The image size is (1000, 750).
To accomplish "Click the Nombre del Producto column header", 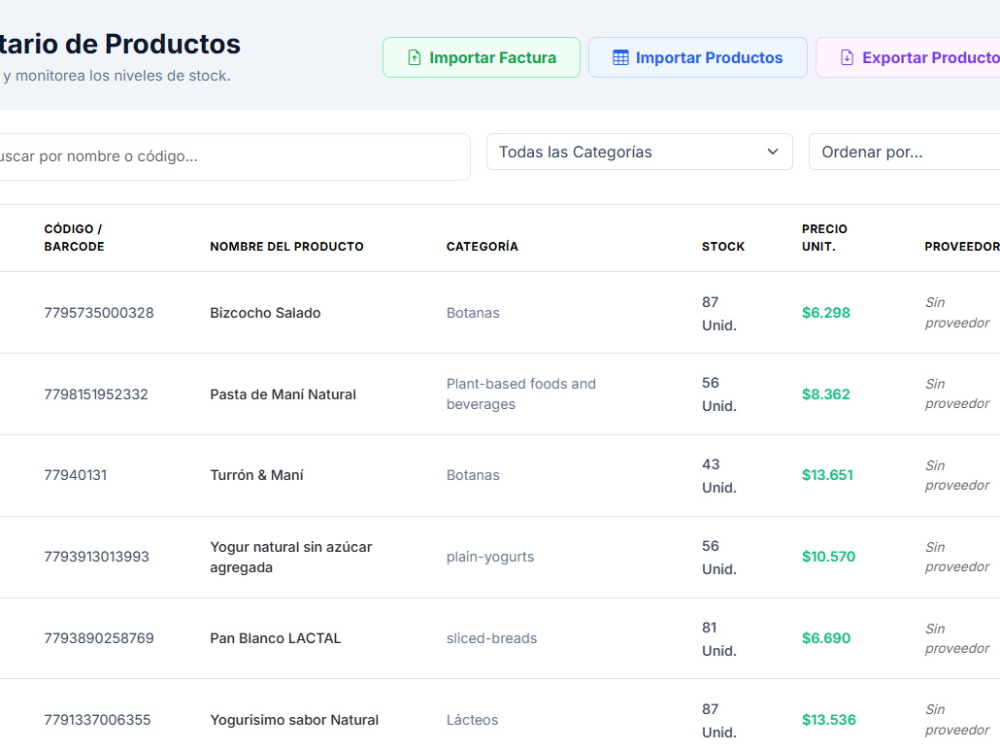I will point(286,247).
